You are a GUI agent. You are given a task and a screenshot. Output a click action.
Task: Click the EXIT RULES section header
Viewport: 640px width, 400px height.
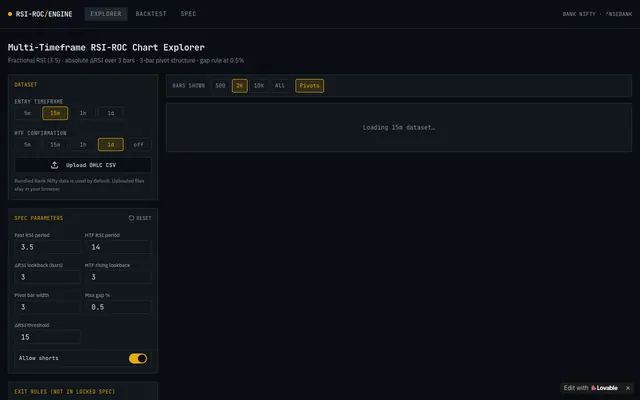click(64, 391)
